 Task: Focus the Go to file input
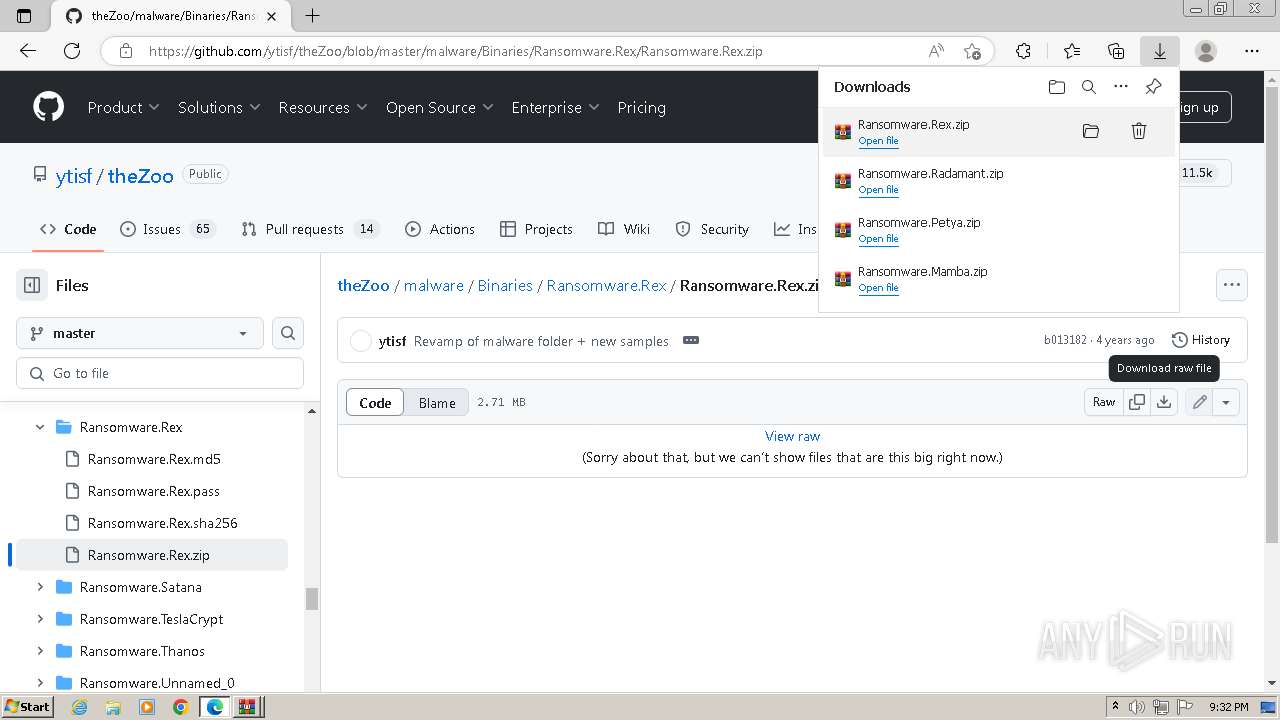(160, 373)
